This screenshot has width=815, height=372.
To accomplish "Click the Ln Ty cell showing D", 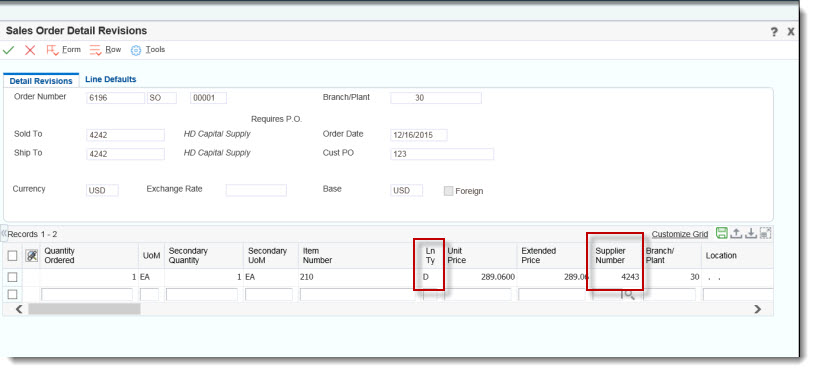I will (429, 277).
